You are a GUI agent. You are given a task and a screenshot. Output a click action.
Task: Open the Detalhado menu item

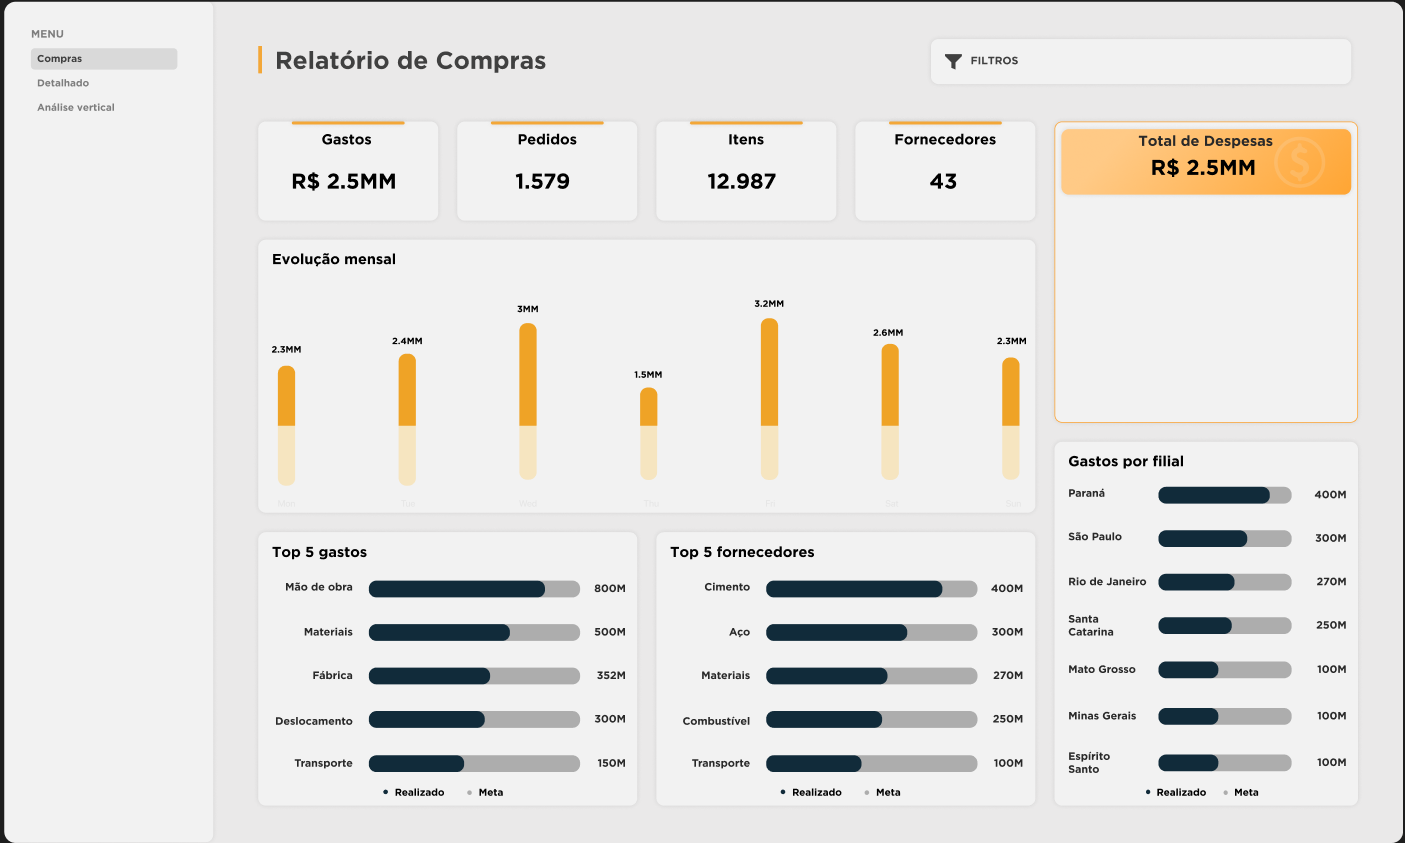coord(63,83)
